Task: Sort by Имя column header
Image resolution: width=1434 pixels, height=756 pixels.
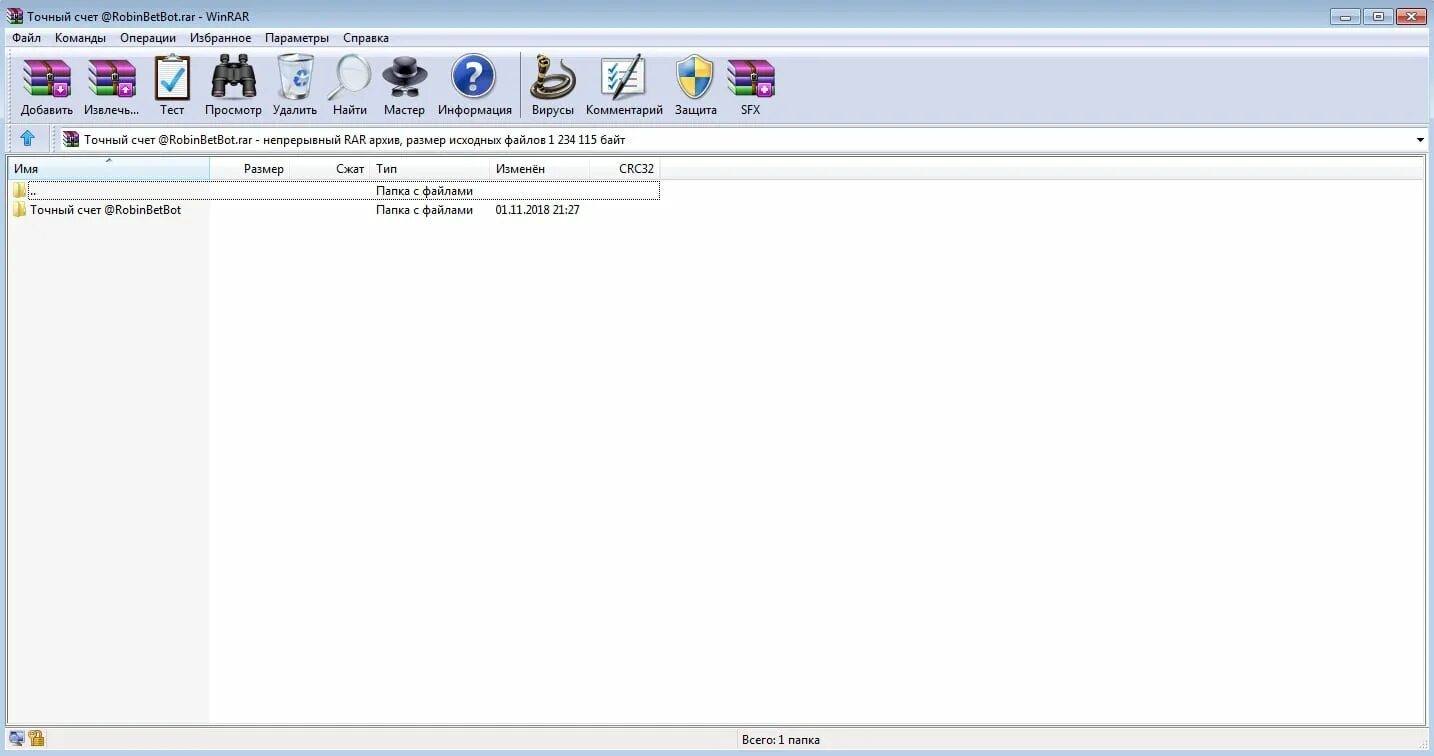Action: 109,169
